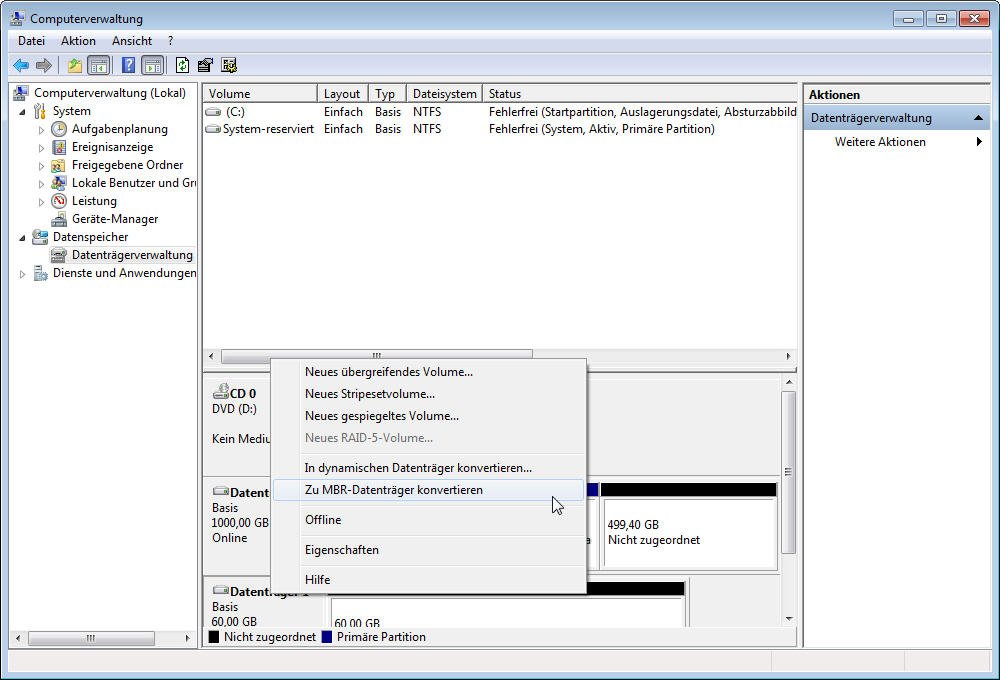This screenshot has width=1000, height=680.
Task: Click the black Nicht zugeordnet legend swatch
Action: tap(214, 637)
